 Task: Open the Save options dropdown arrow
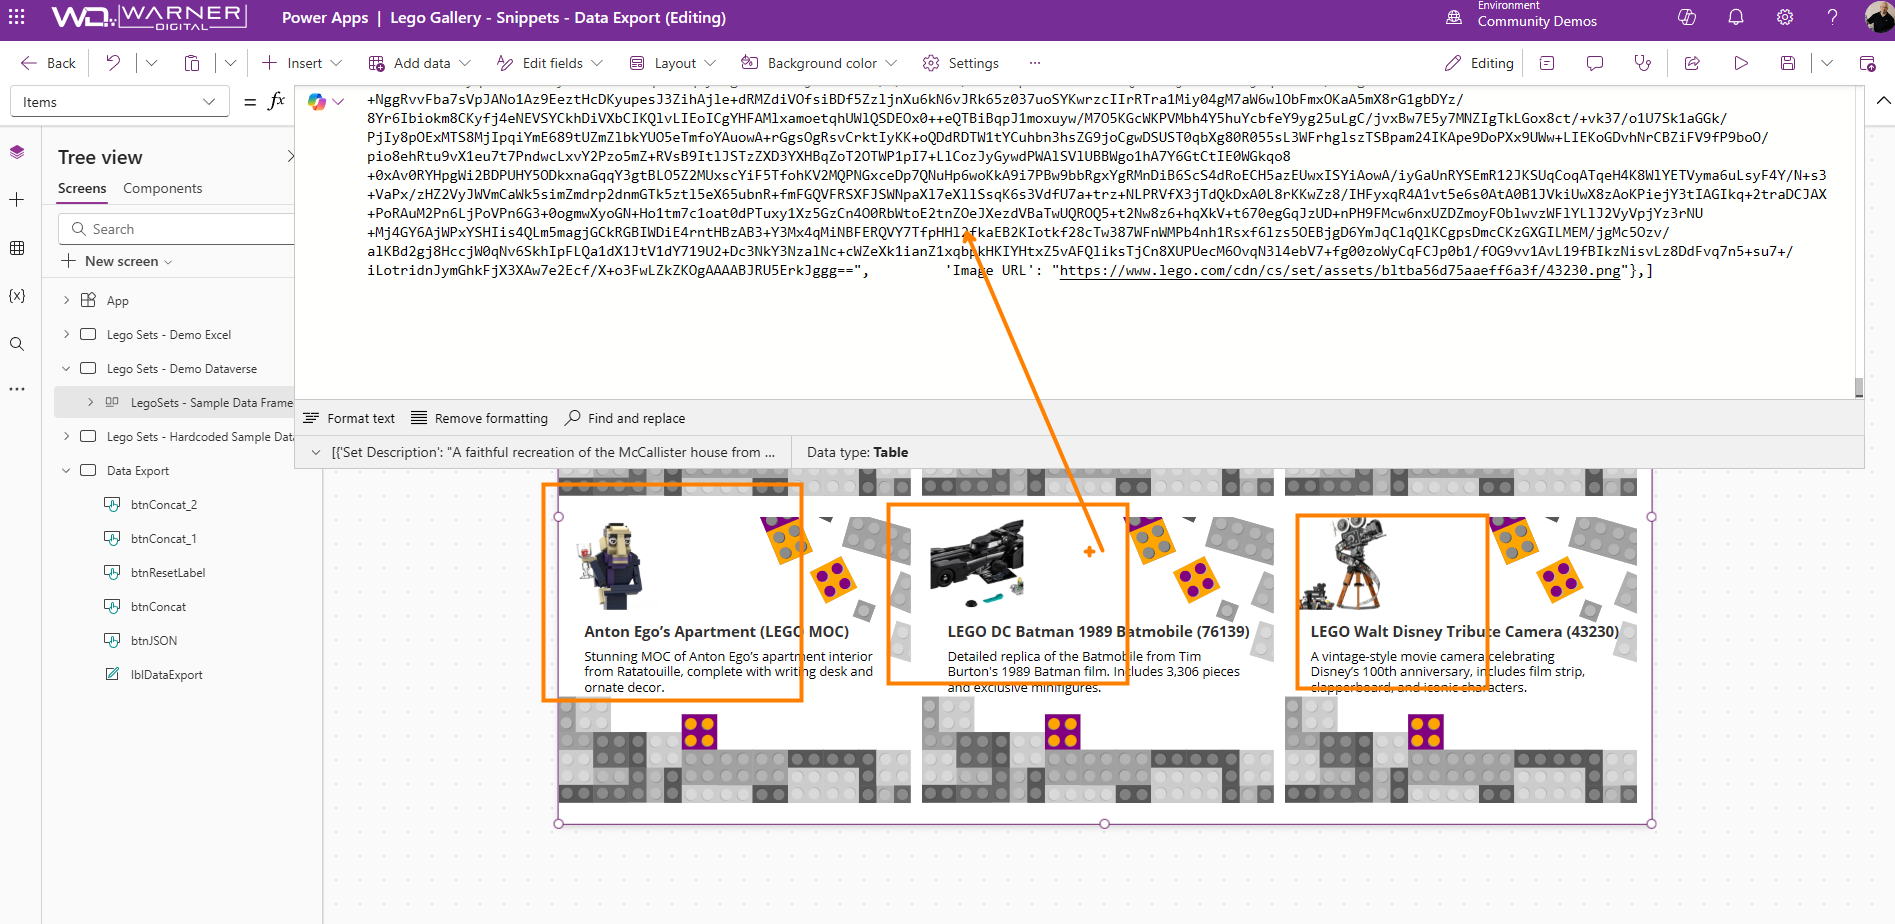(x=1827, y=63)
